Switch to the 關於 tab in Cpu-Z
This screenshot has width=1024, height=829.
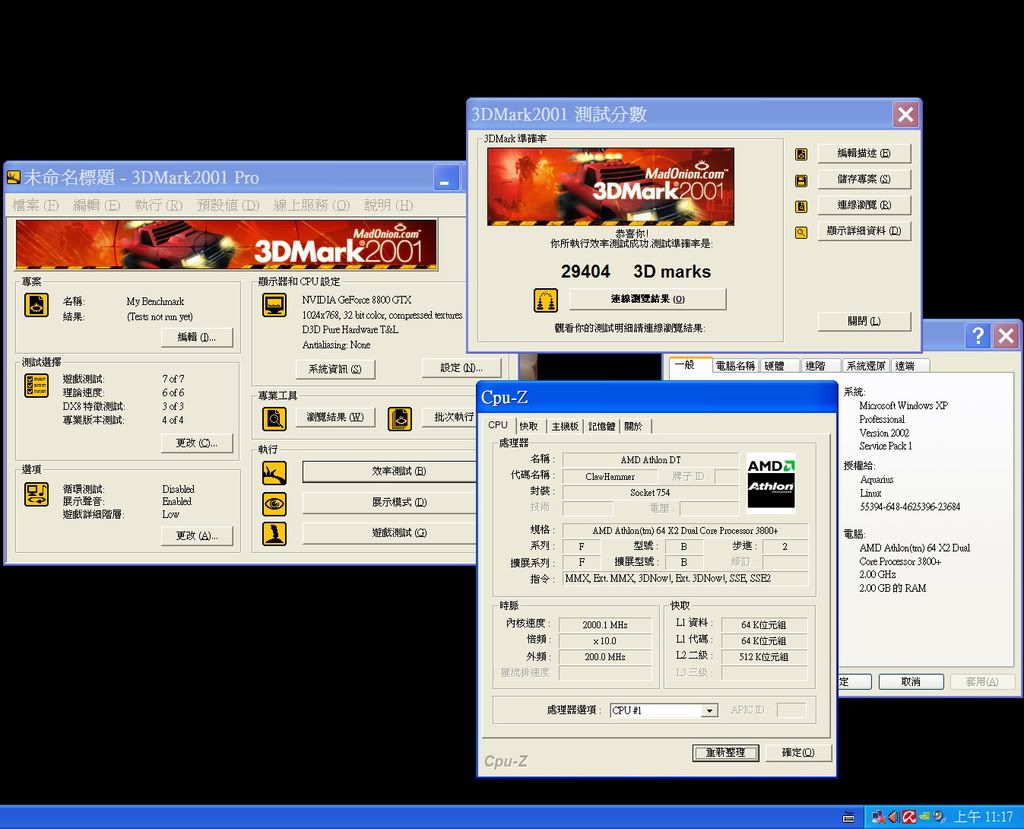click(633, 427)
